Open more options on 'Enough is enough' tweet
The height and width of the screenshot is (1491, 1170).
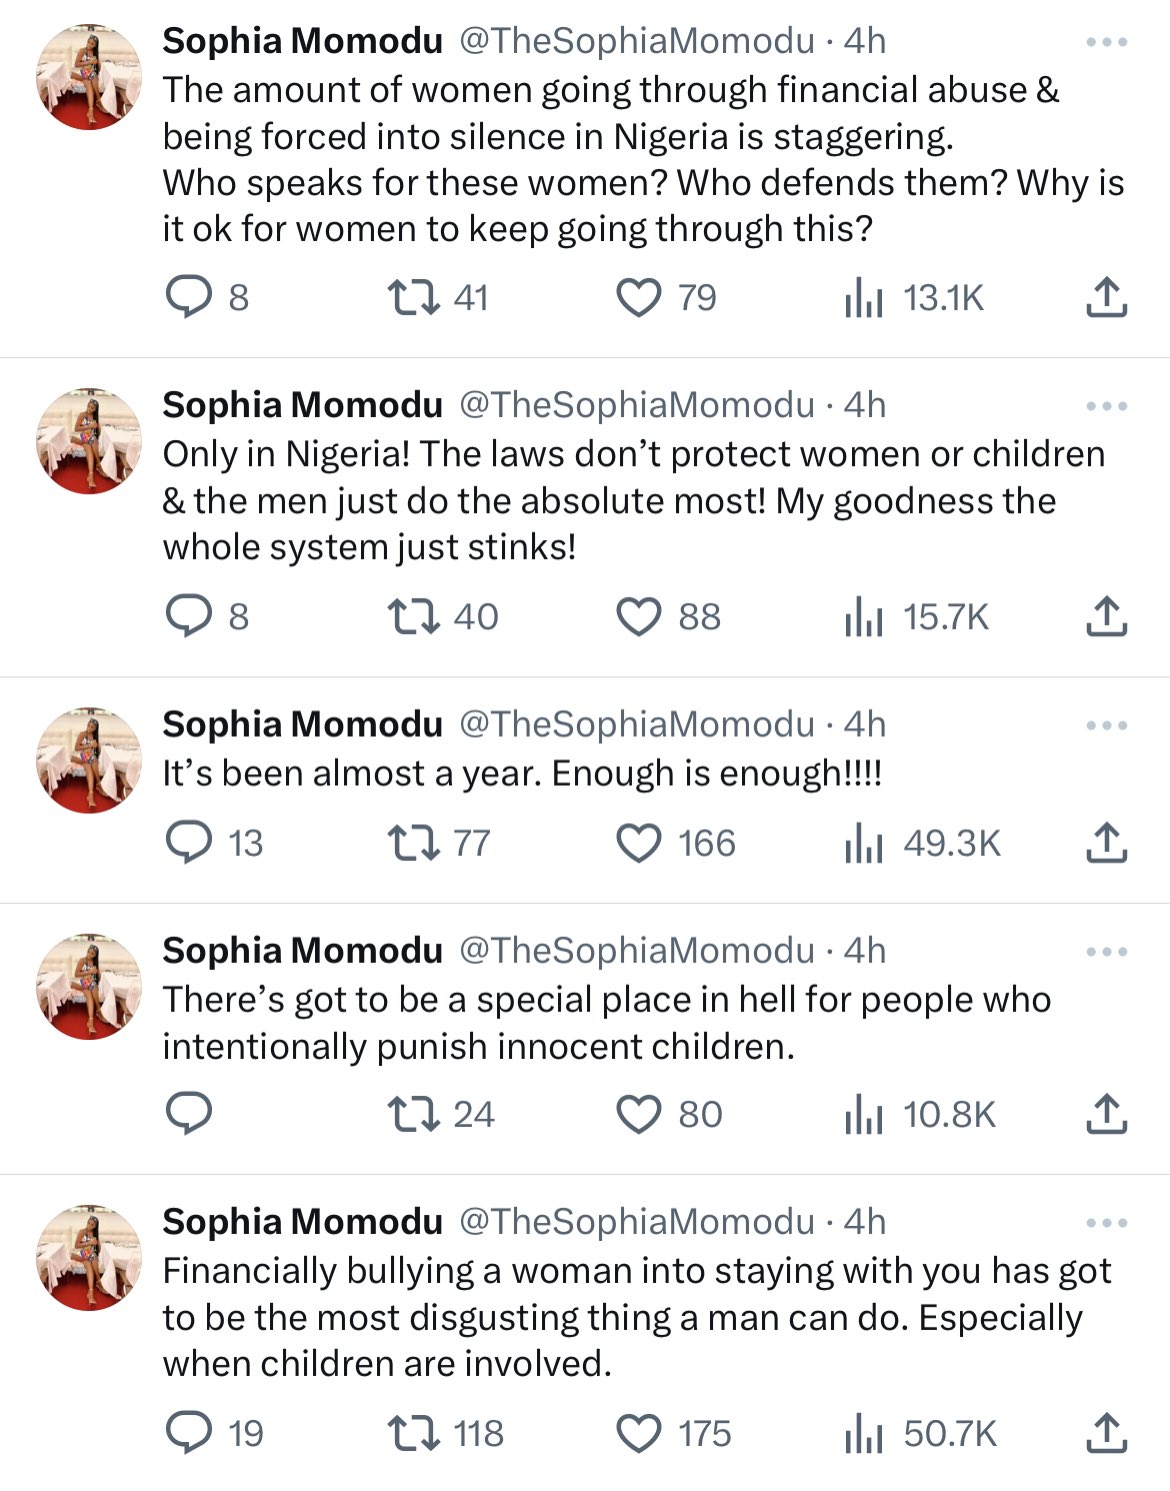[1106, 725]
